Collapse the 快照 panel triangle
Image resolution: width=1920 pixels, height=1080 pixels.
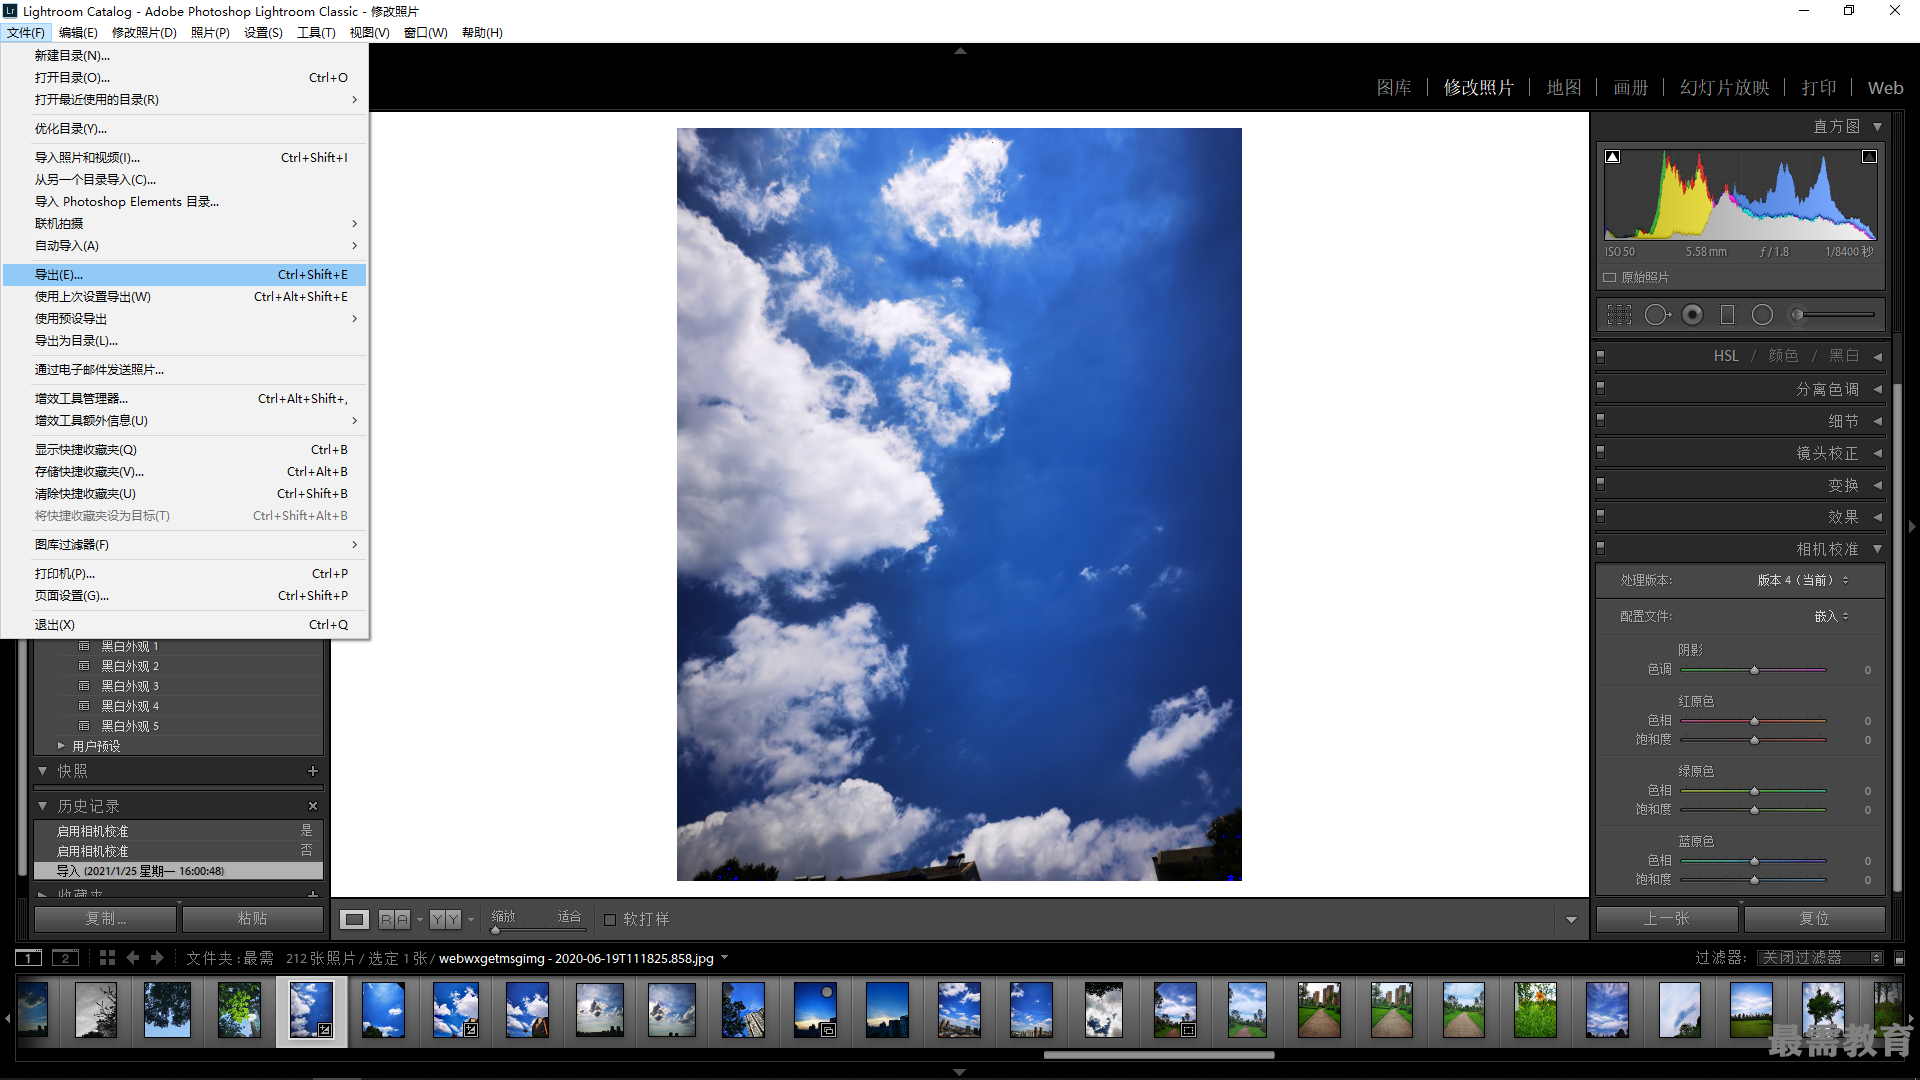(43, 771)
